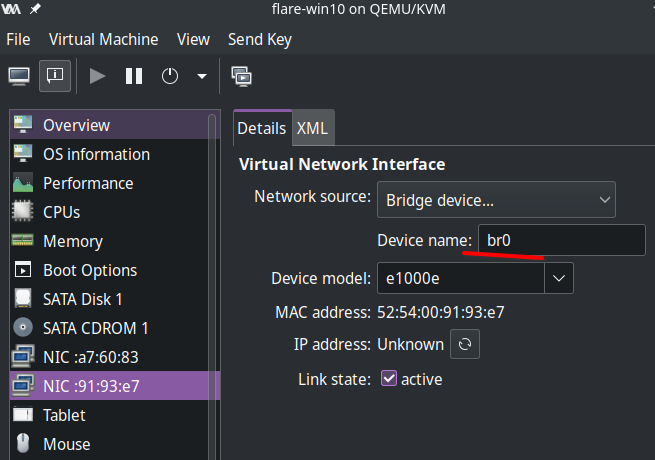Expand the shutdown options dropdown arrow
This screenshot has height=460, width=655.
[x=202, y=76]
